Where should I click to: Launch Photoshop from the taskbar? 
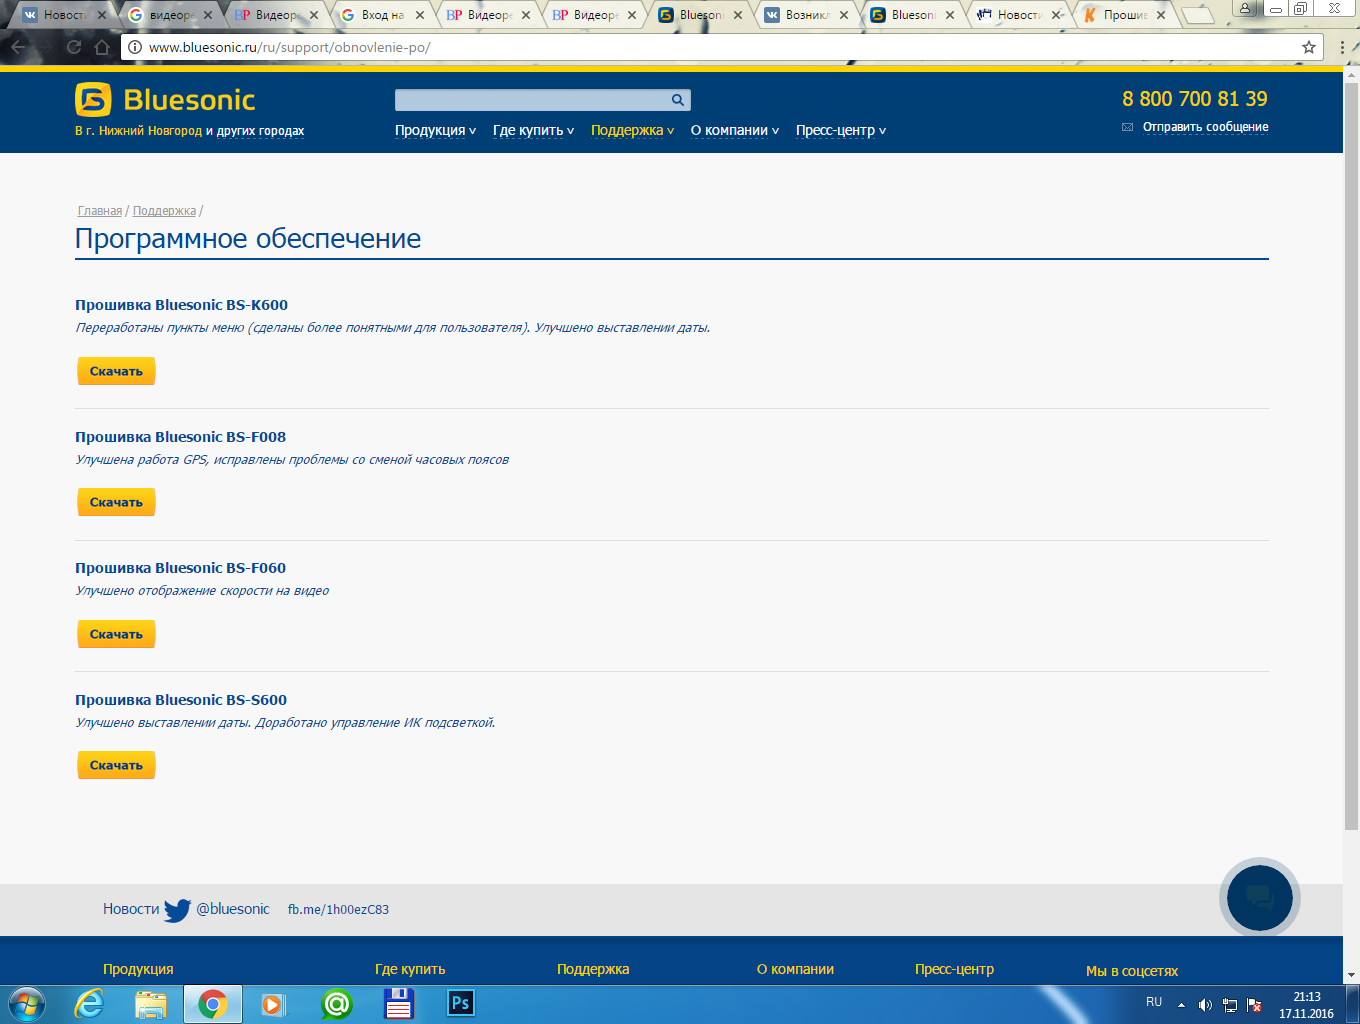pyautogui.click(x=460, y=1003)
